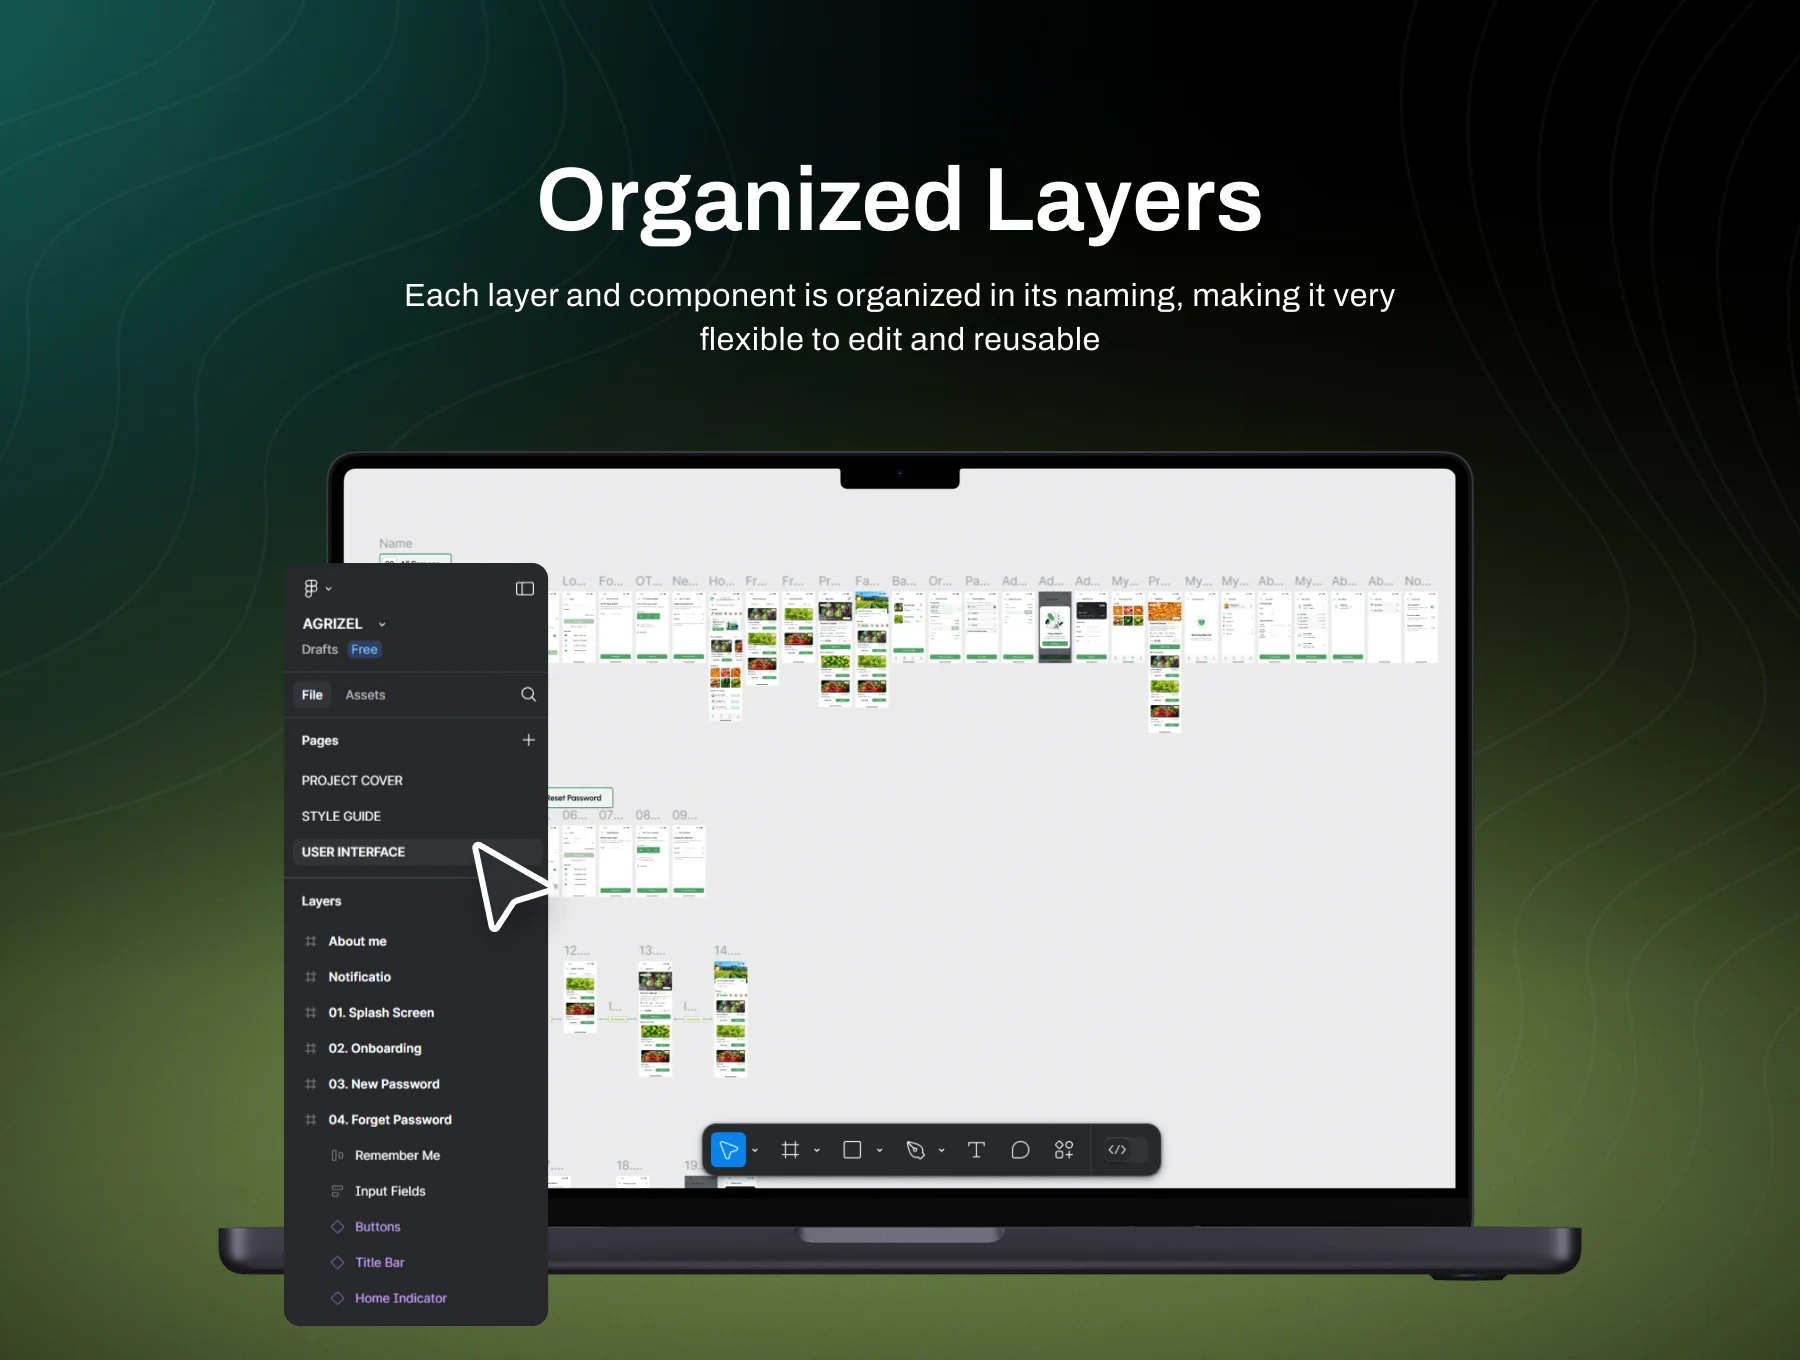1800x1360 pixels.
Task: Select the frame thumbnail labeled 13
Action: click(x=655, y=1019)
